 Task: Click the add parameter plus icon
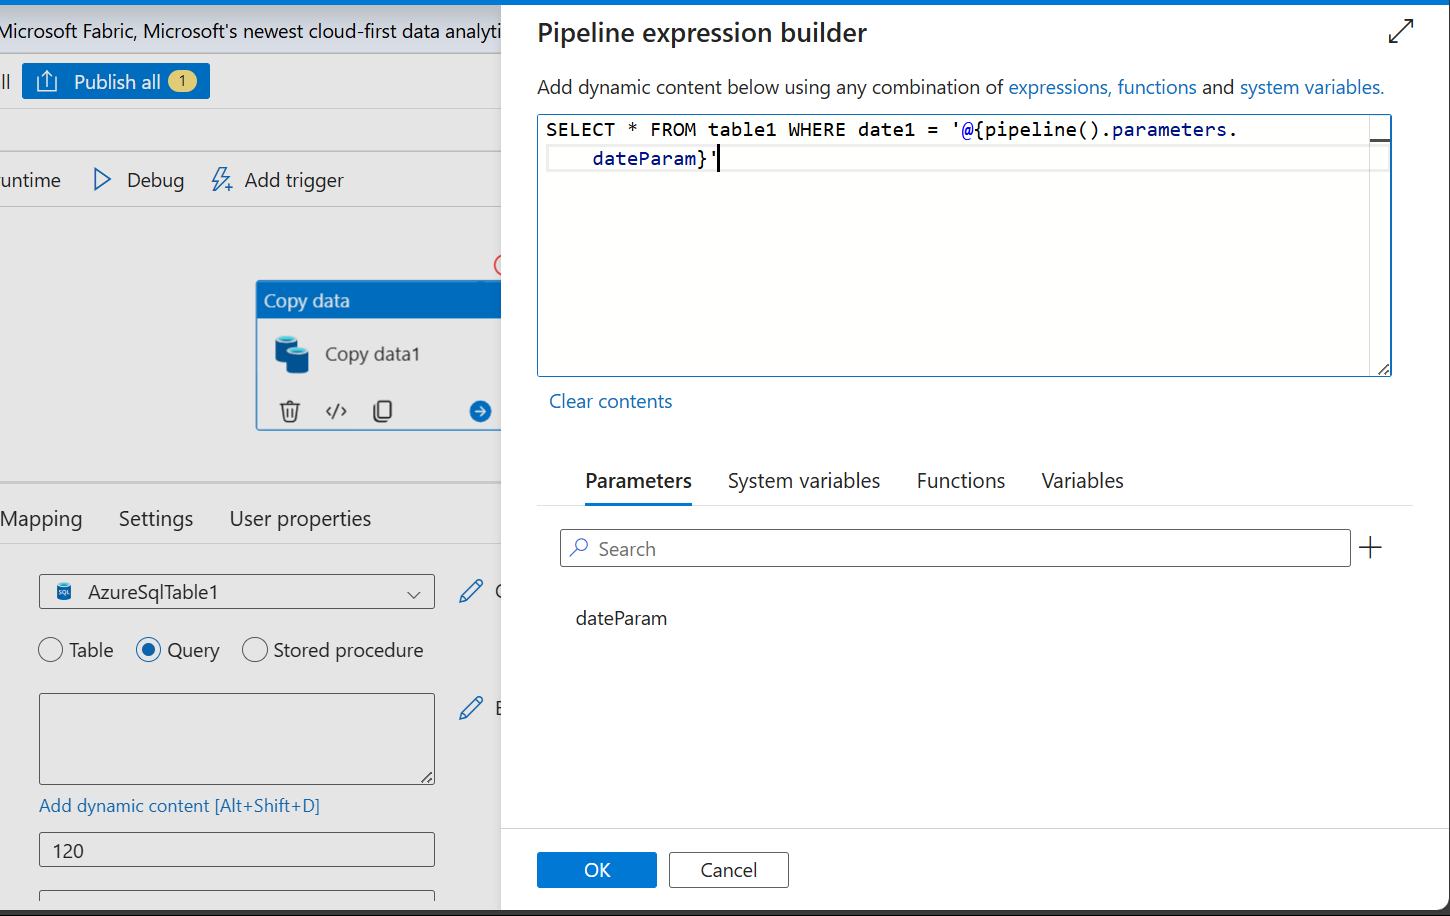click(1371, 547)
